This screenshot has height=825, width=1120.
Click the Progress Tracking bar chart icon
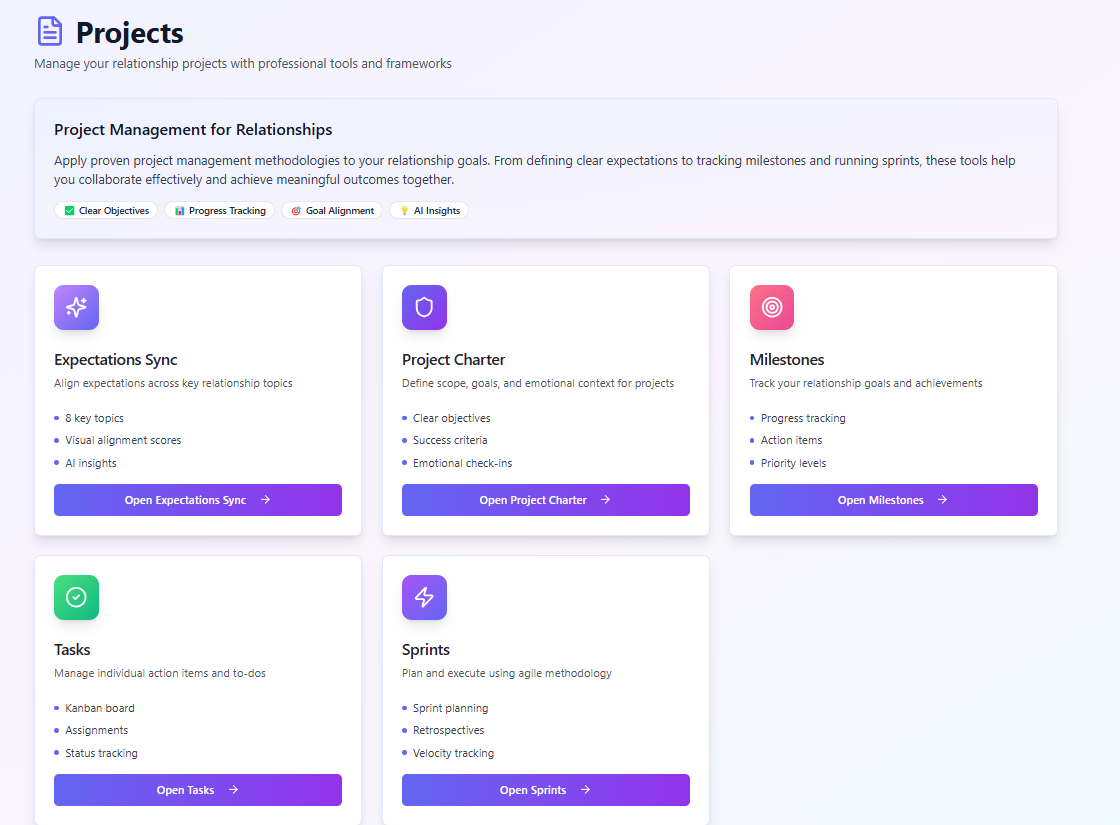coord(180,210)
